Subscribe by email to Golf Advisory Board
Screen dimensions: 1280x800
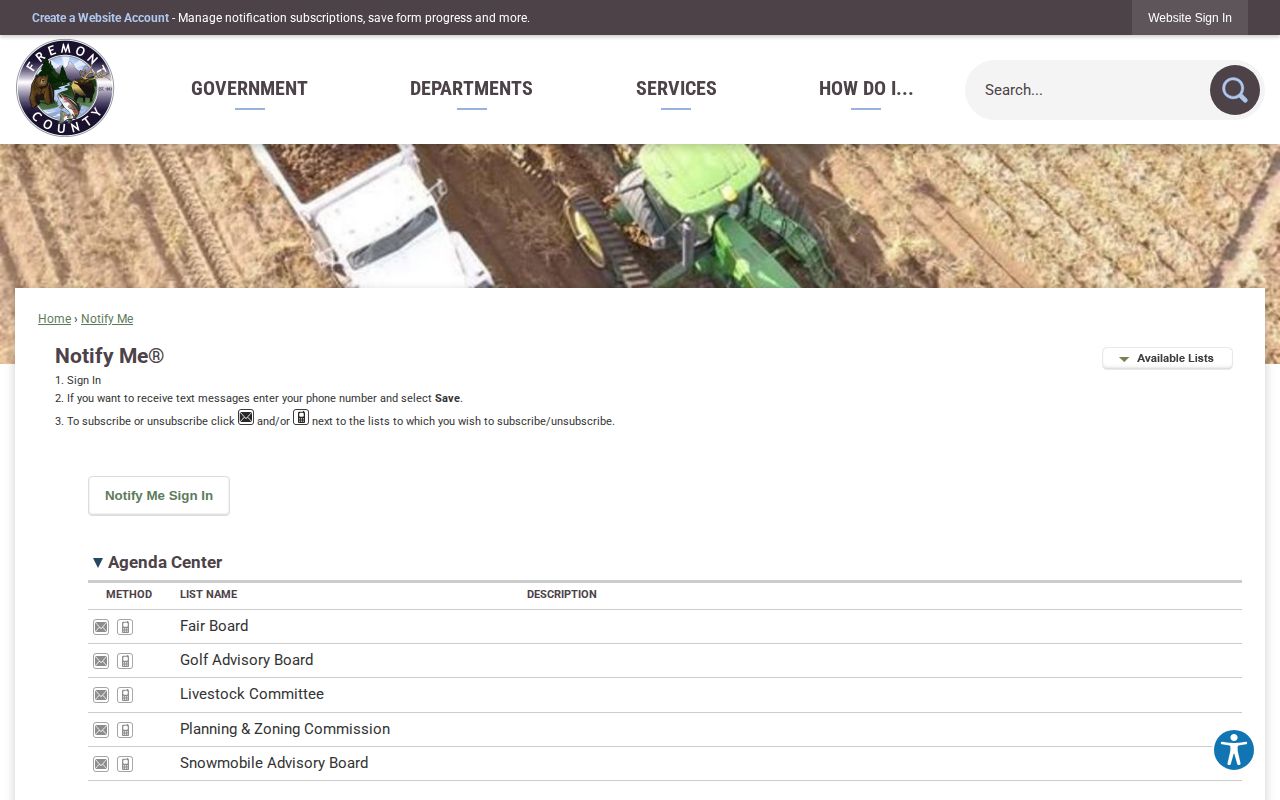(x=101, y=661)
